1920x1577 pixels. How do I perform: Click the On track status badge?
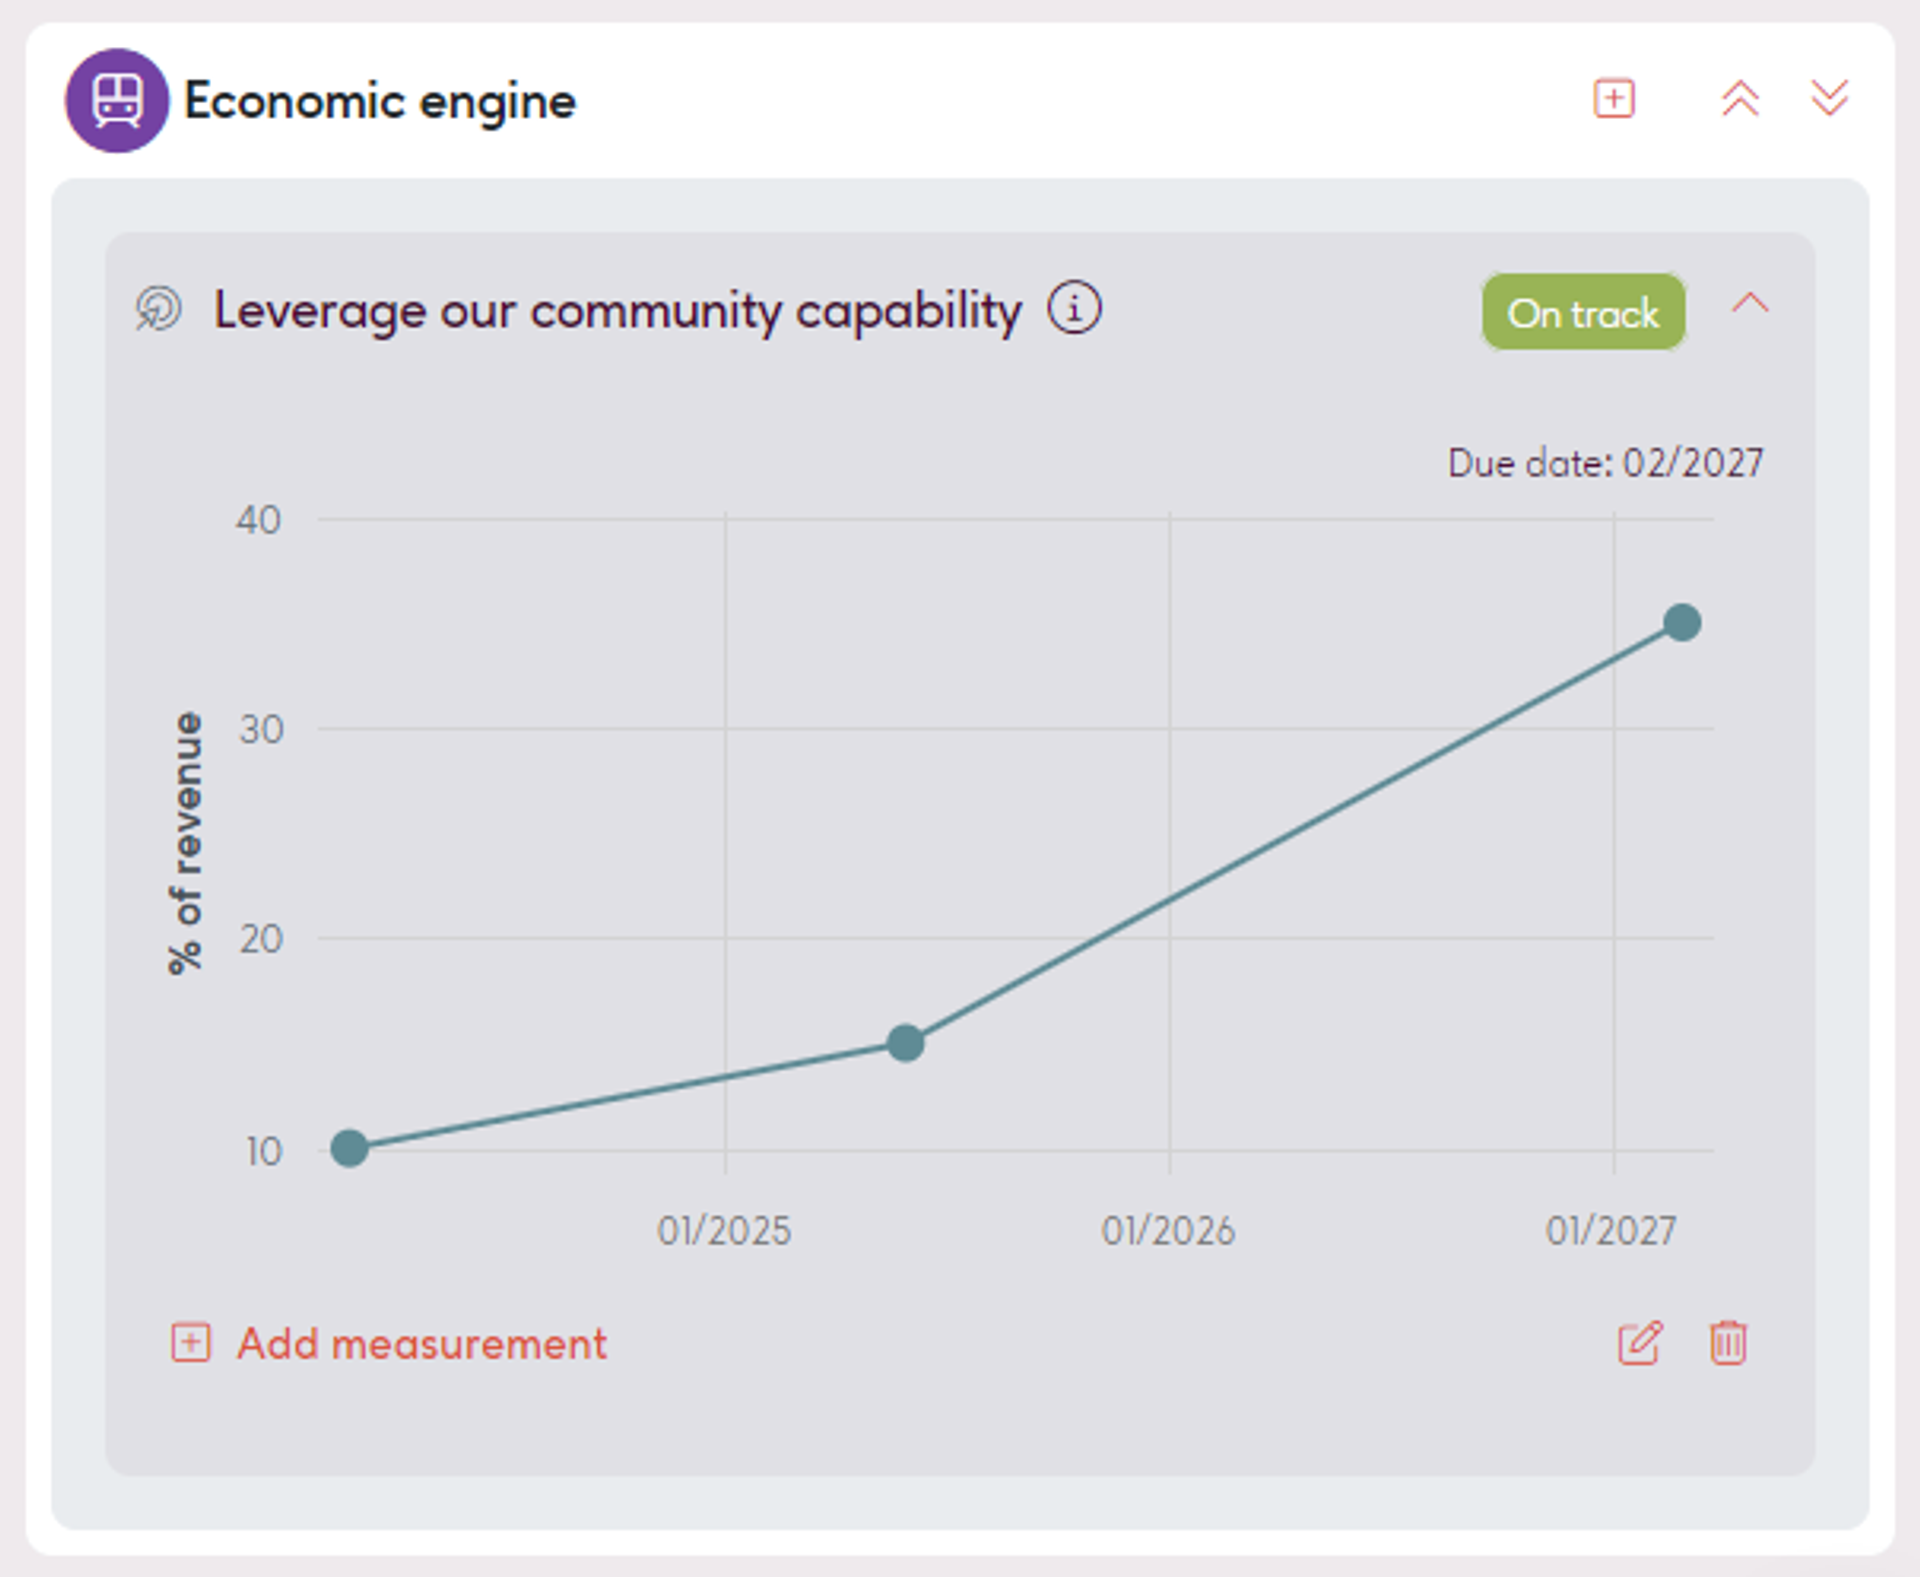(1583, 313)
